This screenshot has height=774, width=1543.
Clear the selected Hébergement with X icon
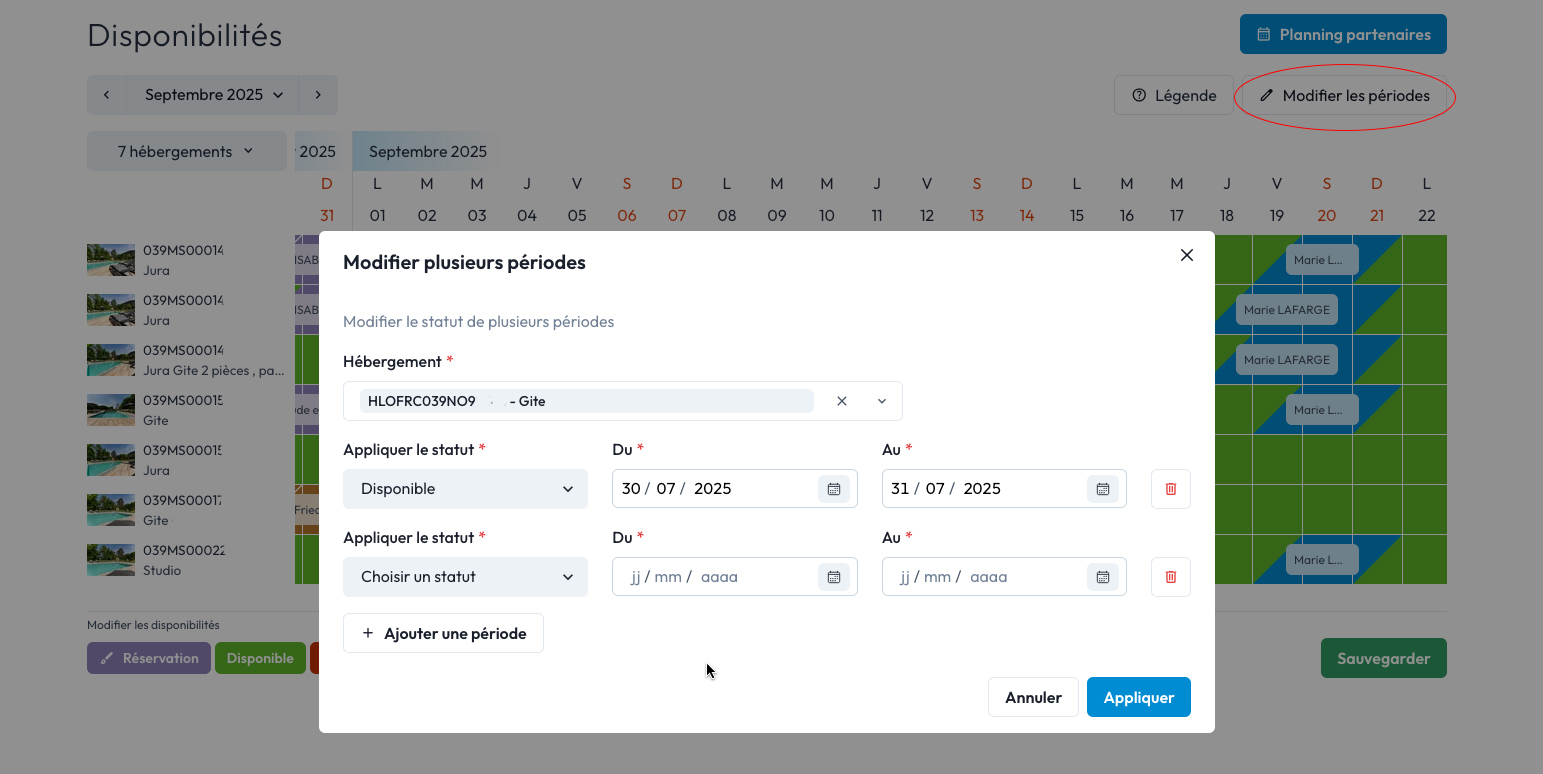point(842,401)
